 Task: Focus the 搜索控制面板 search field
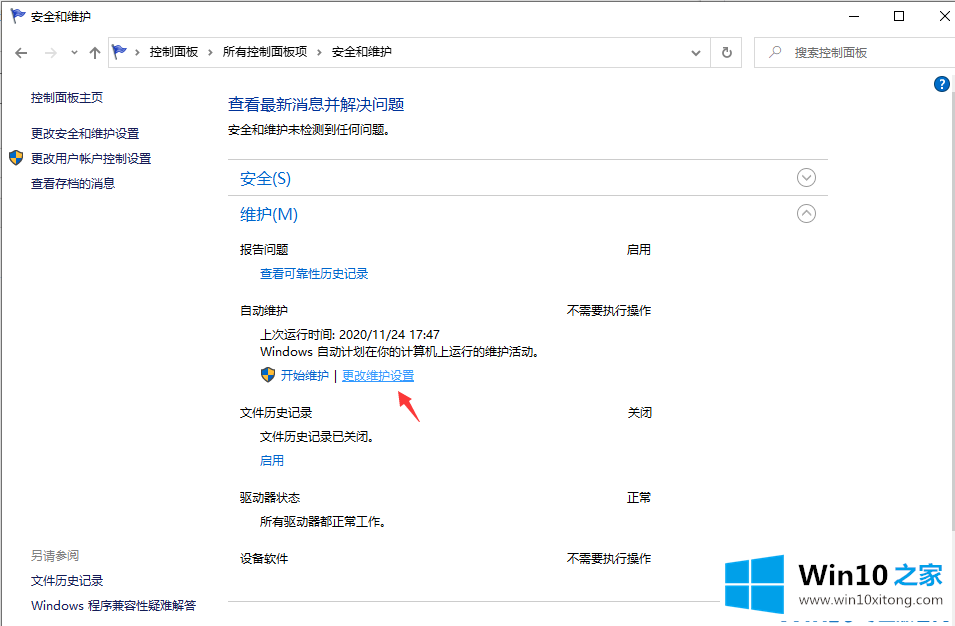coord(855,52)
